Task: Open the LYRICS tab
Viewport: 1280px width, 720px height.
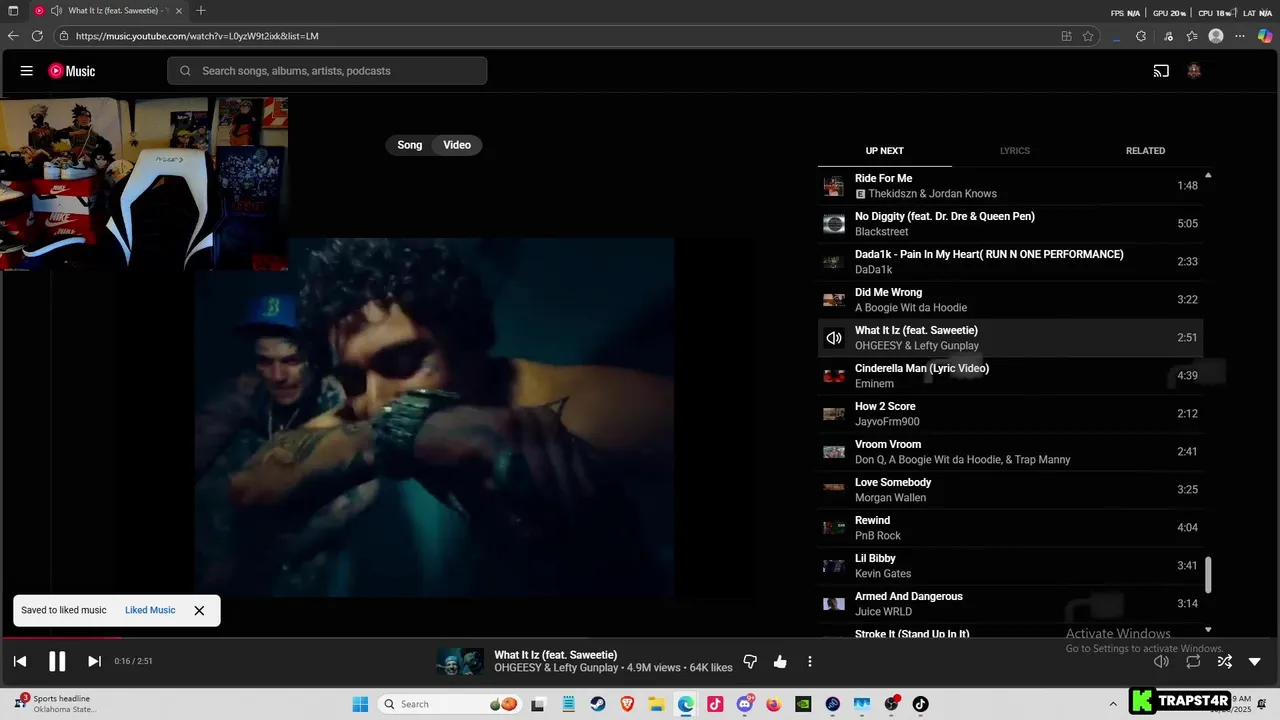Action: coord(1015,151)
